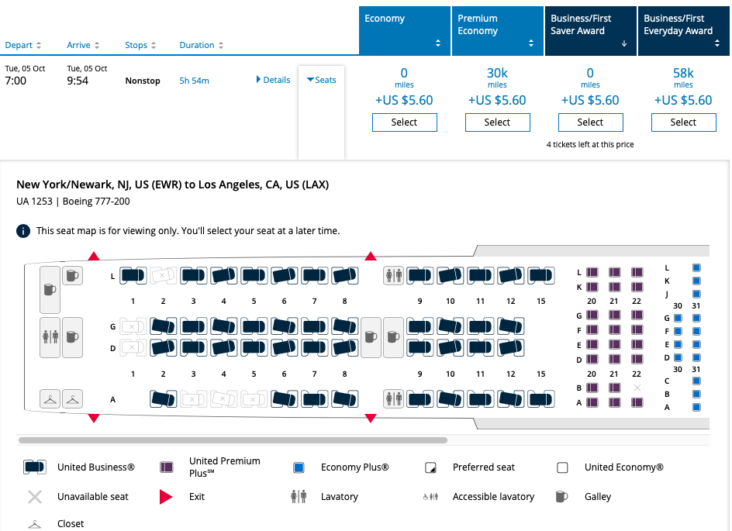Screen dimensions: 732x531
Task: Click business seat 1L in top row
Action: click(x=133, y=276)
